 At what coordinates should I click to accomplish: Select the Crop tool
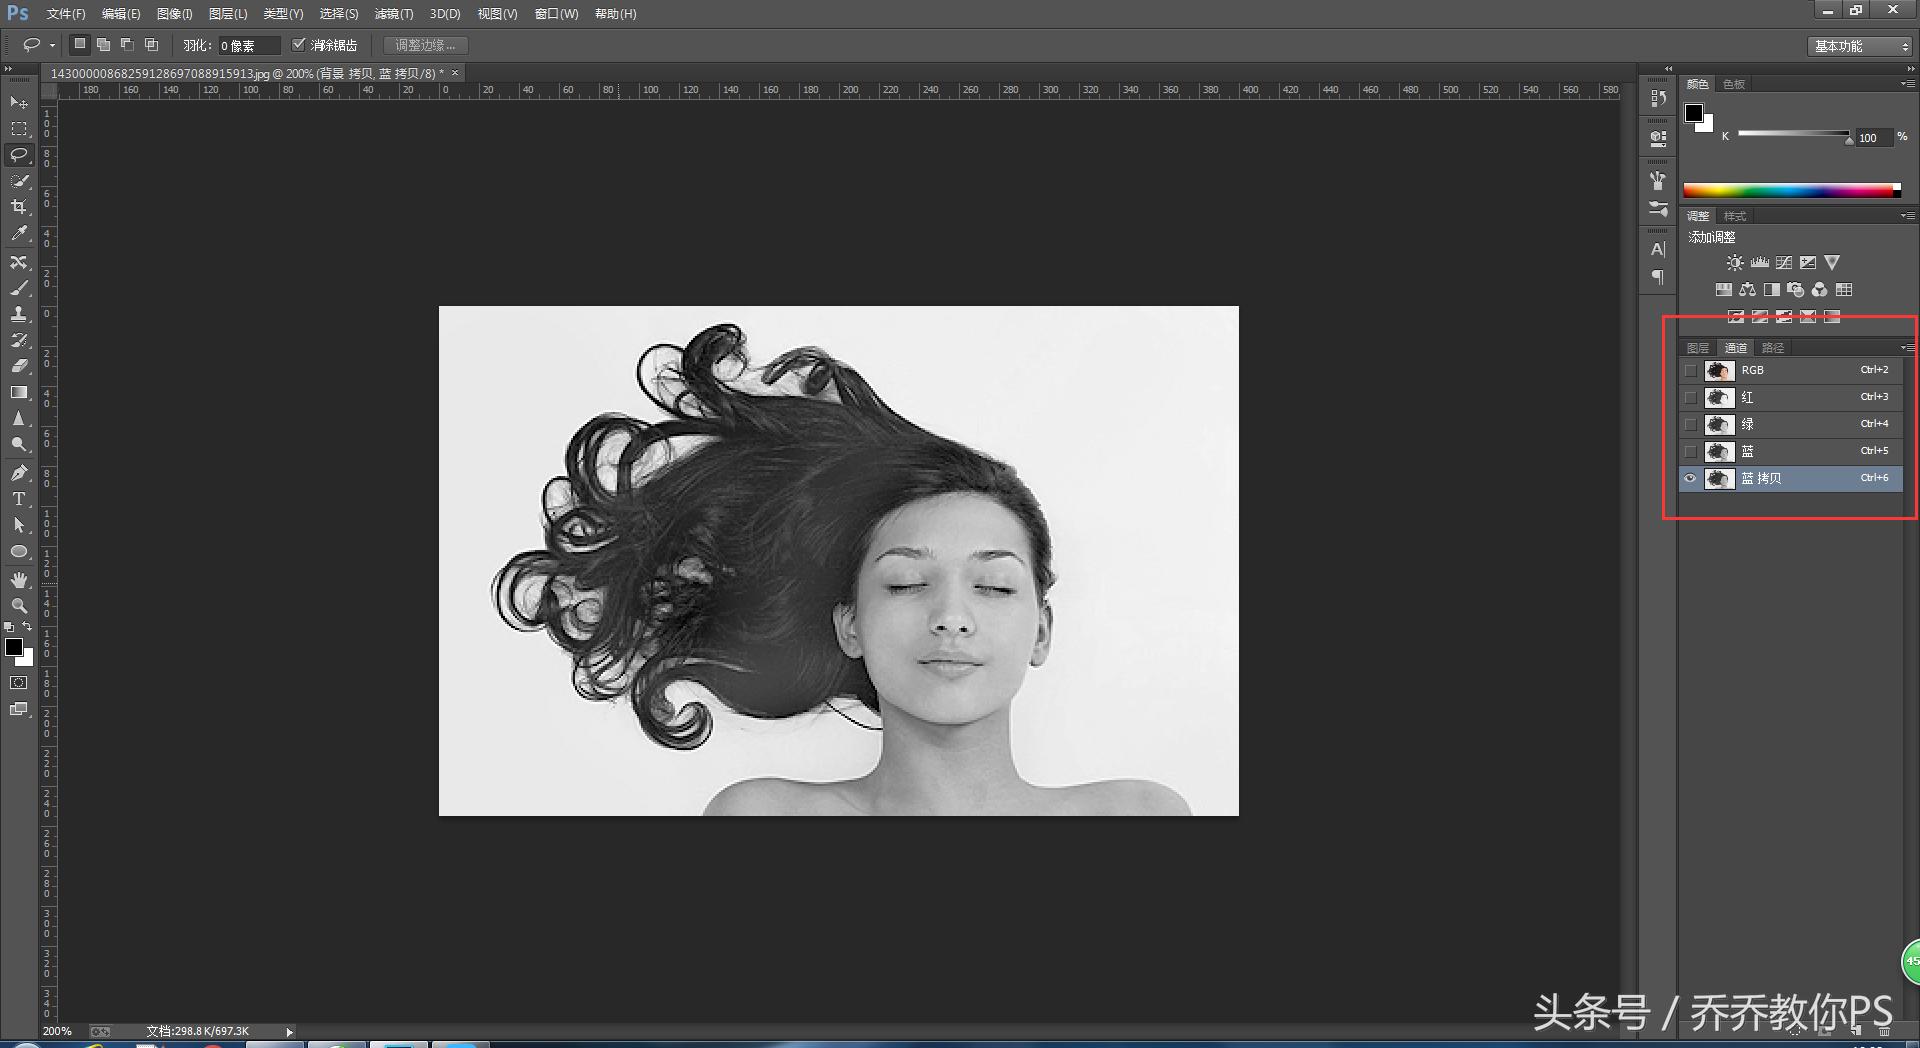19,207
